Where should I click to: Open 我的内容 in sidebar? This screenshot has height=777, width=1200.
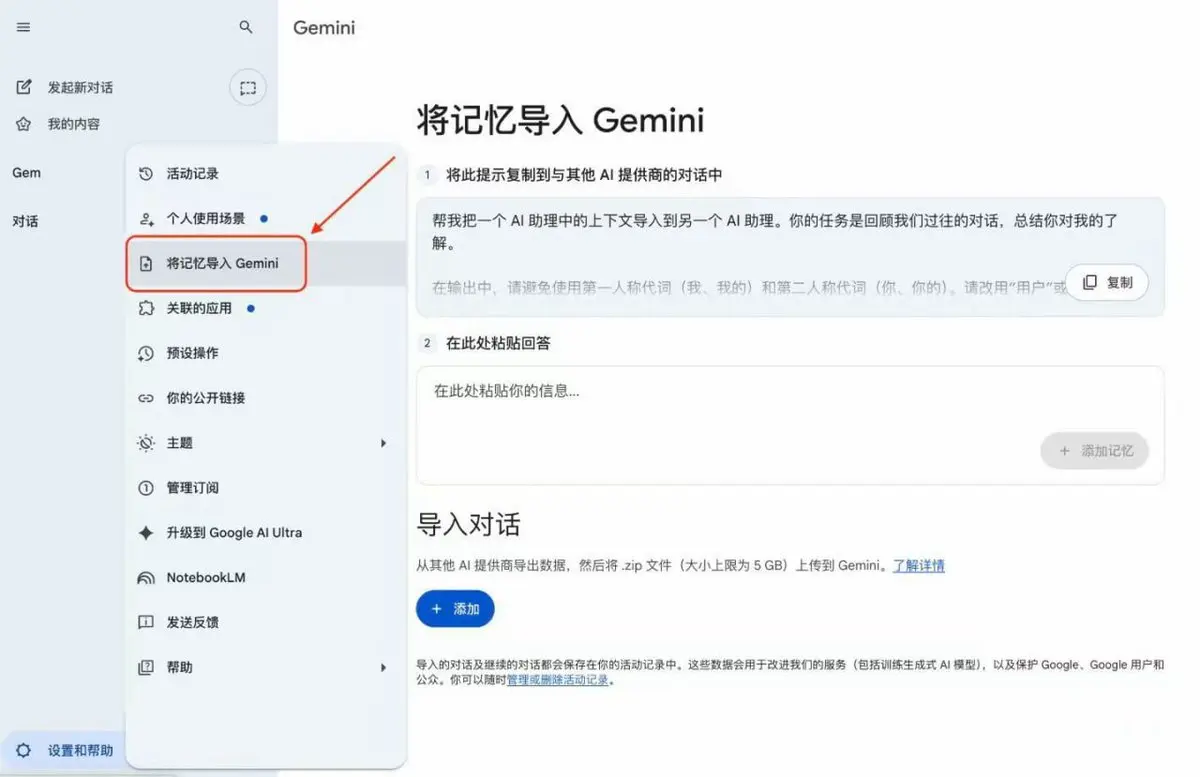pos(74,124)
